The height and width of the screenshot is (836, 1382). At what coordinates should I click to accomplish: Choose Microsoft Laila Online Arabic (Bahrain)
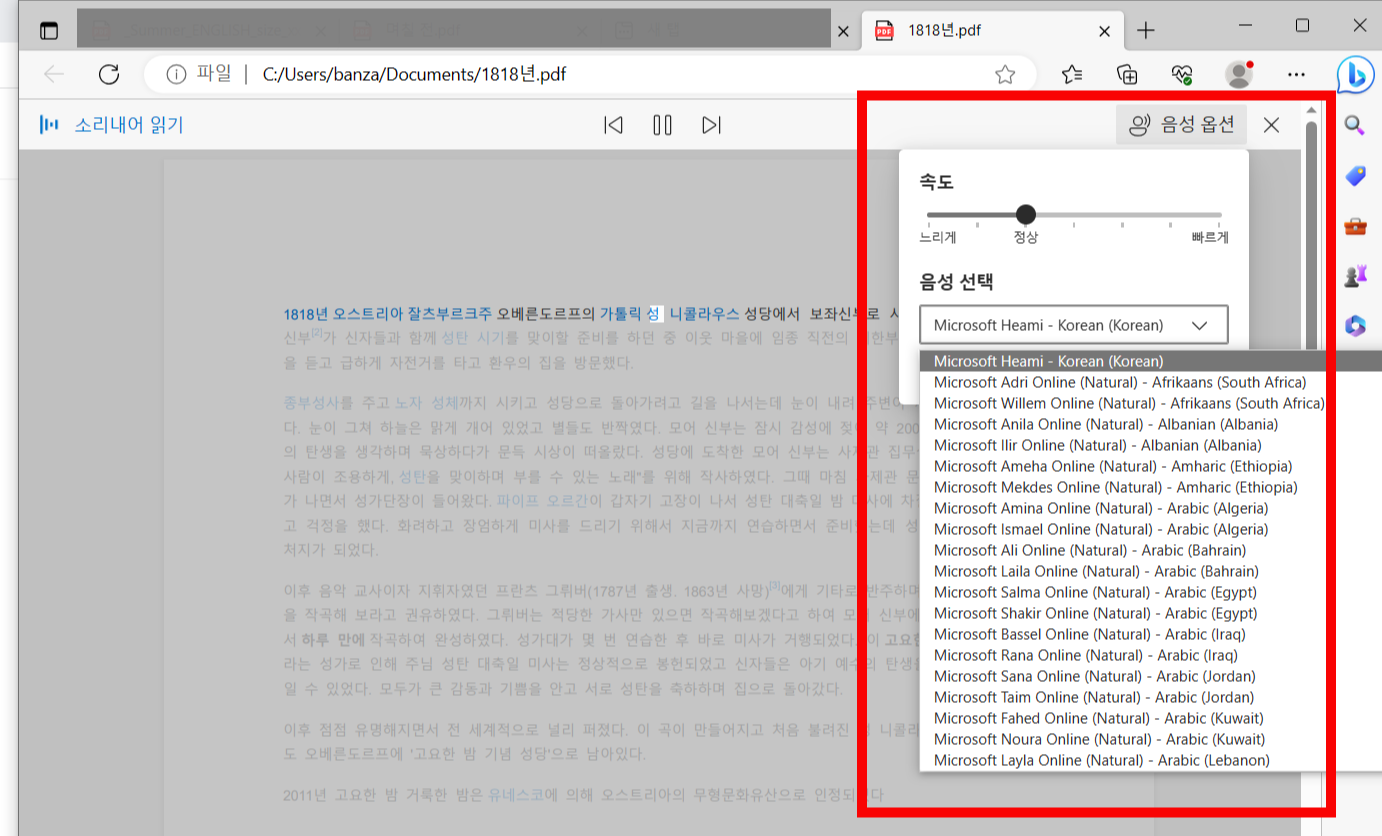click(x=1150, y=571)
